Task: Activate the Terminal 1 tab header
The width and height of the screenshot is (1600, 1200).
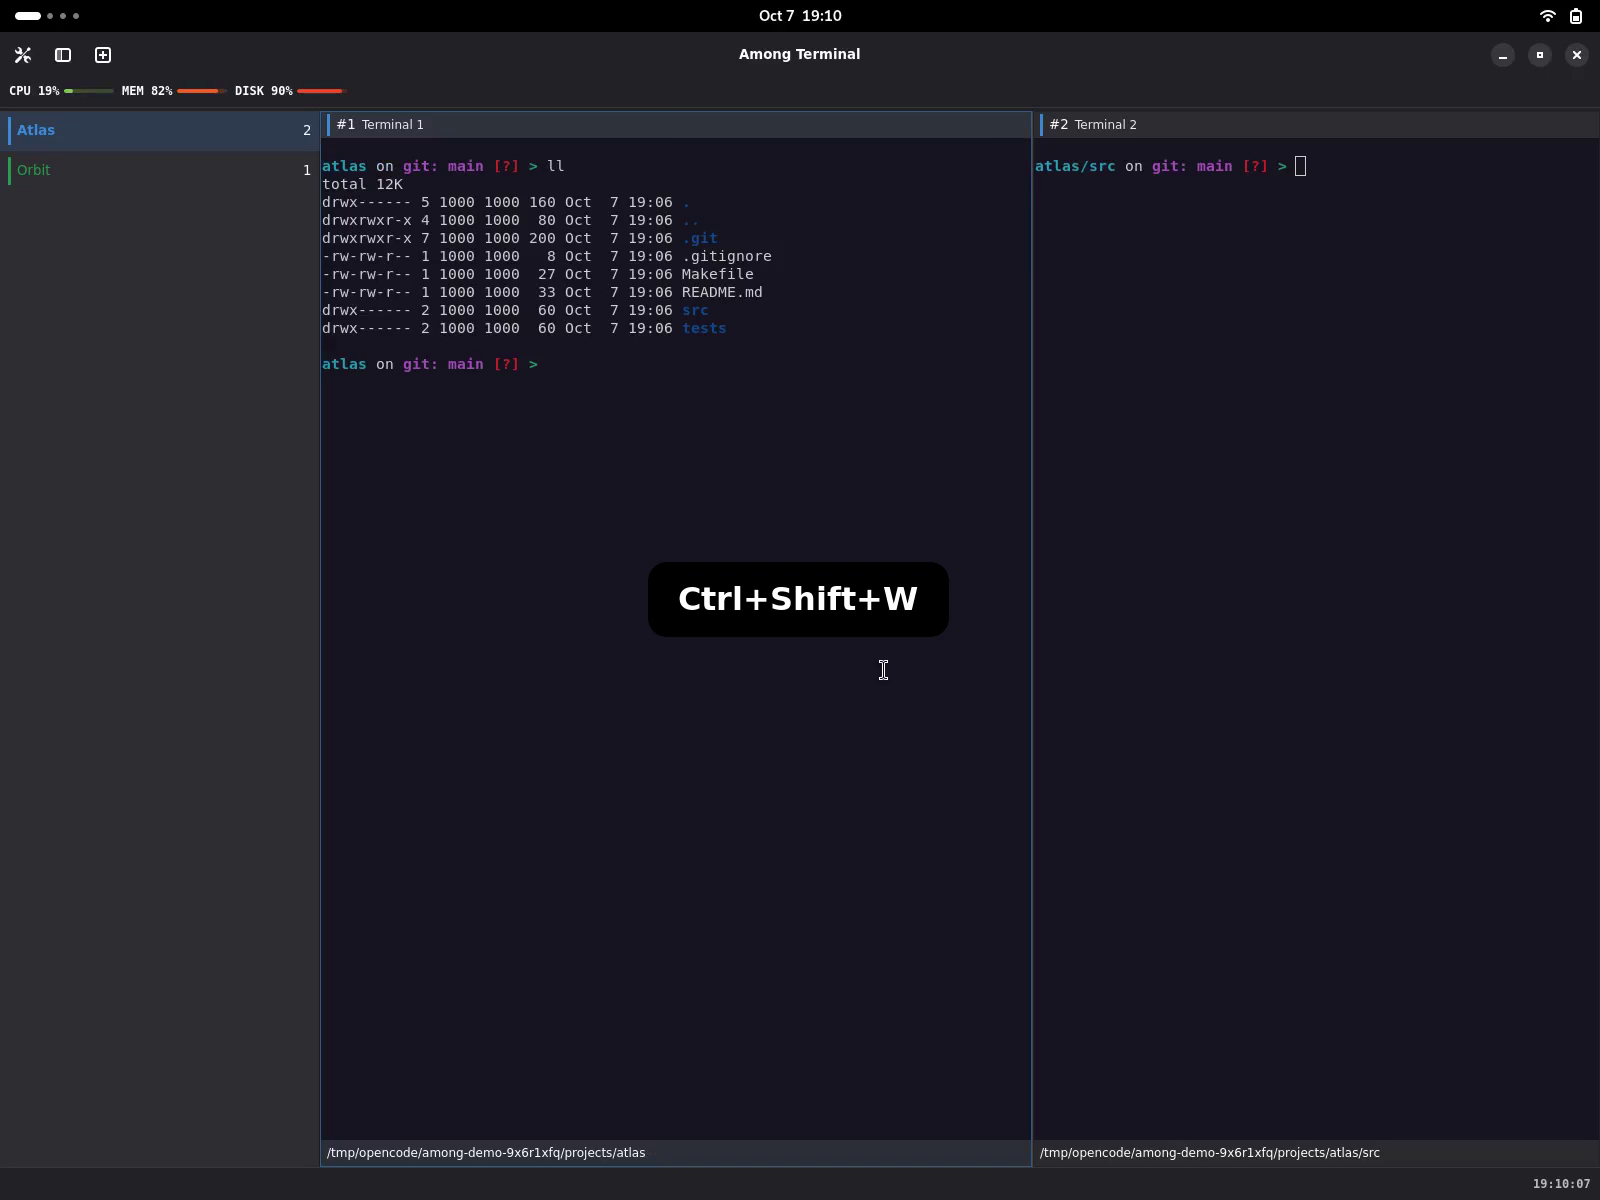Action: pos(676,125)
